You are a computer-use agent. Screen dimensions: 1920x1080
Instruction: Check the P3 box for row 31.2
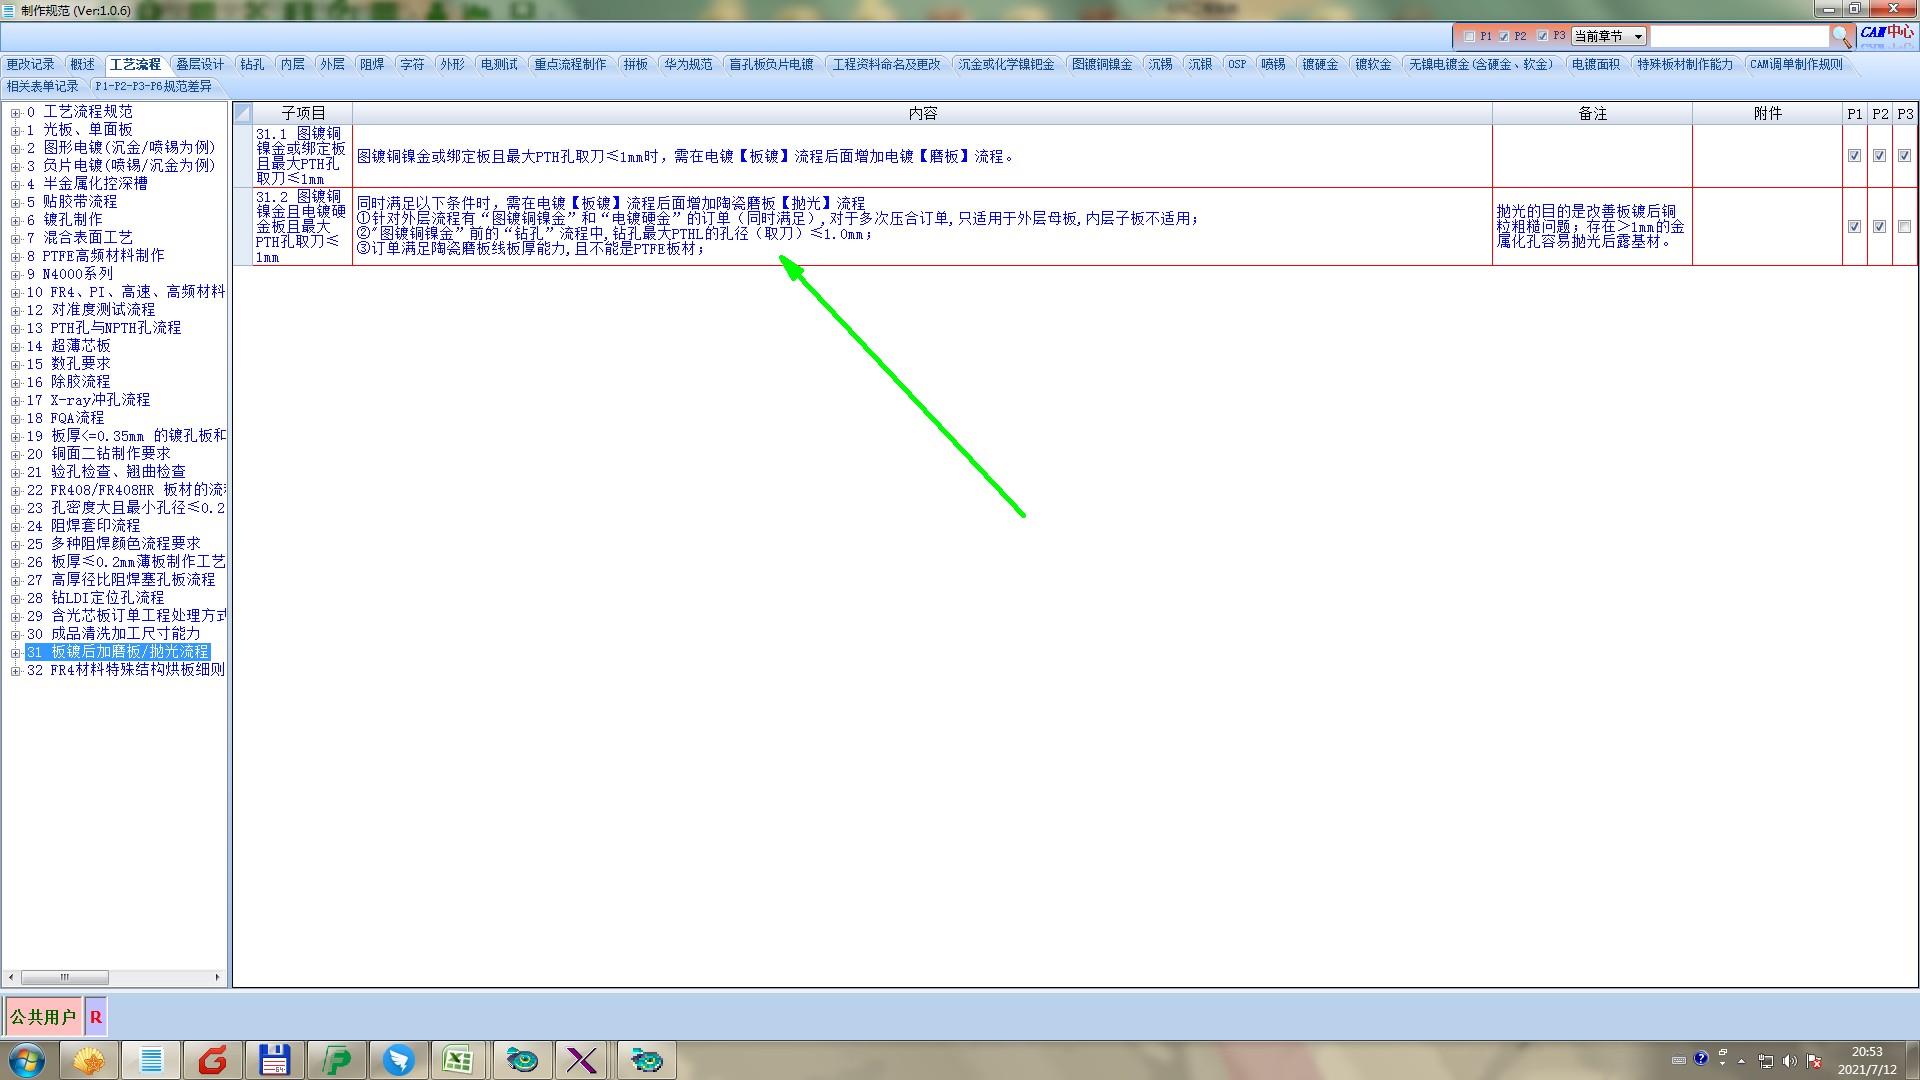point(1904,227)
